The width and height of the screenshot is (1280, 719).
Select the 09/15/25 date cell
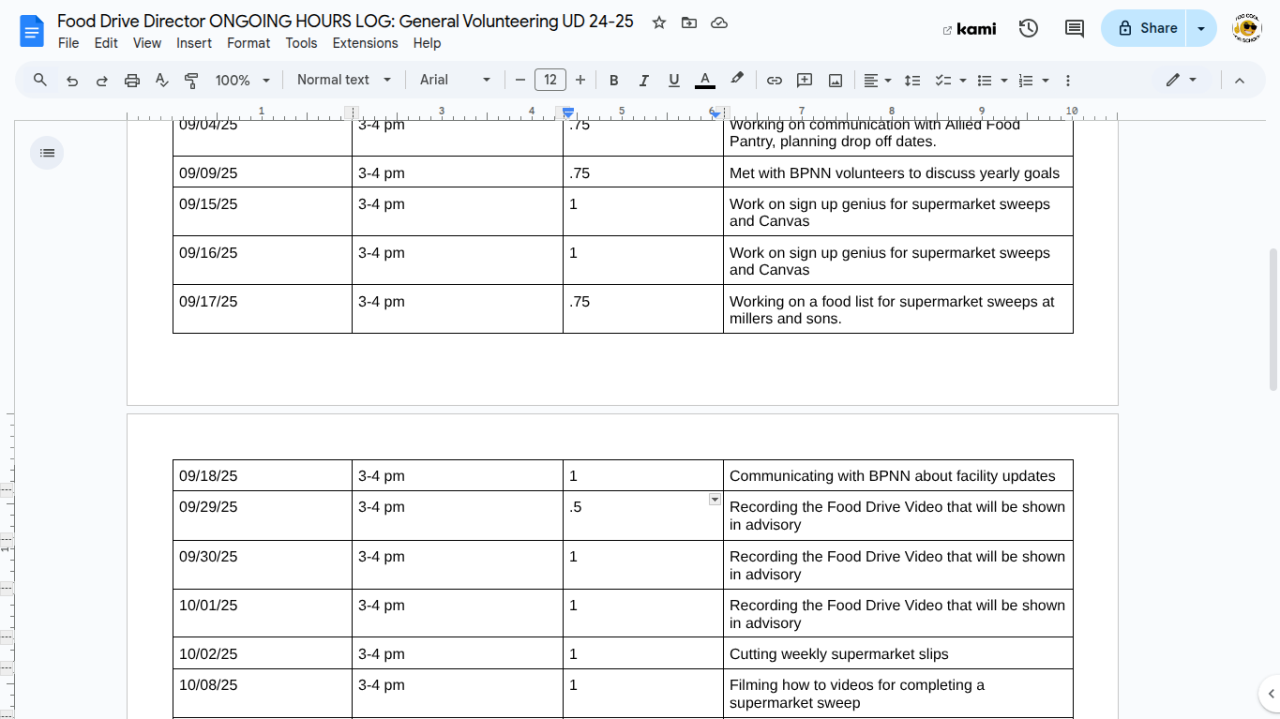(262, 212)
